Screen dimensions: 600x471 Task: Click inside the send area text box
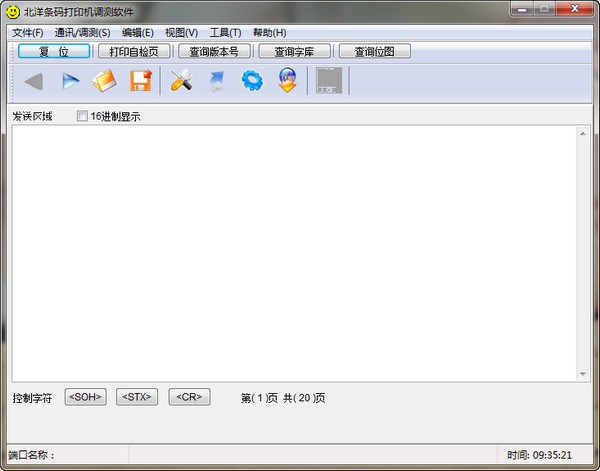(x=294, y=253)
